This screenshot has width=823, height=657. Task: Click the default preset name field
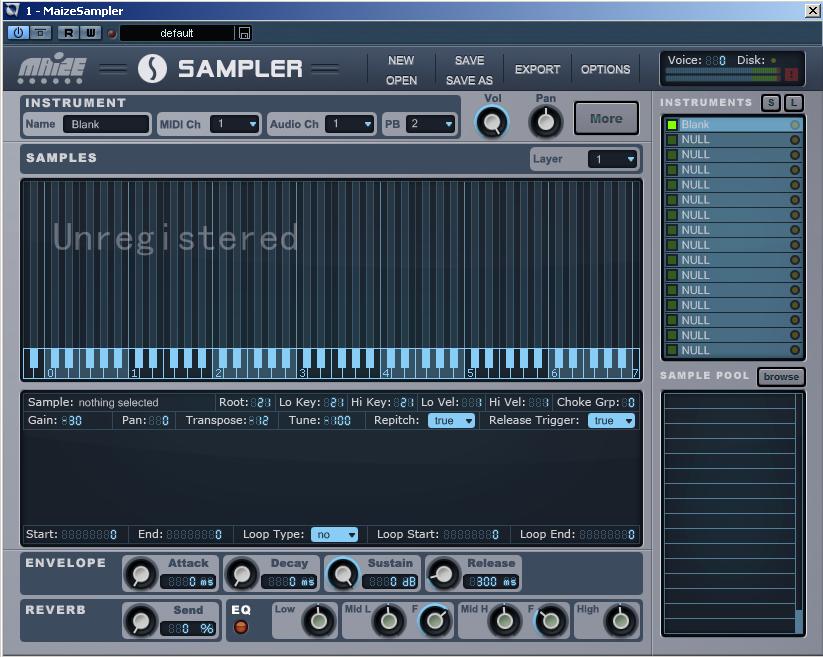coord(177,33)
